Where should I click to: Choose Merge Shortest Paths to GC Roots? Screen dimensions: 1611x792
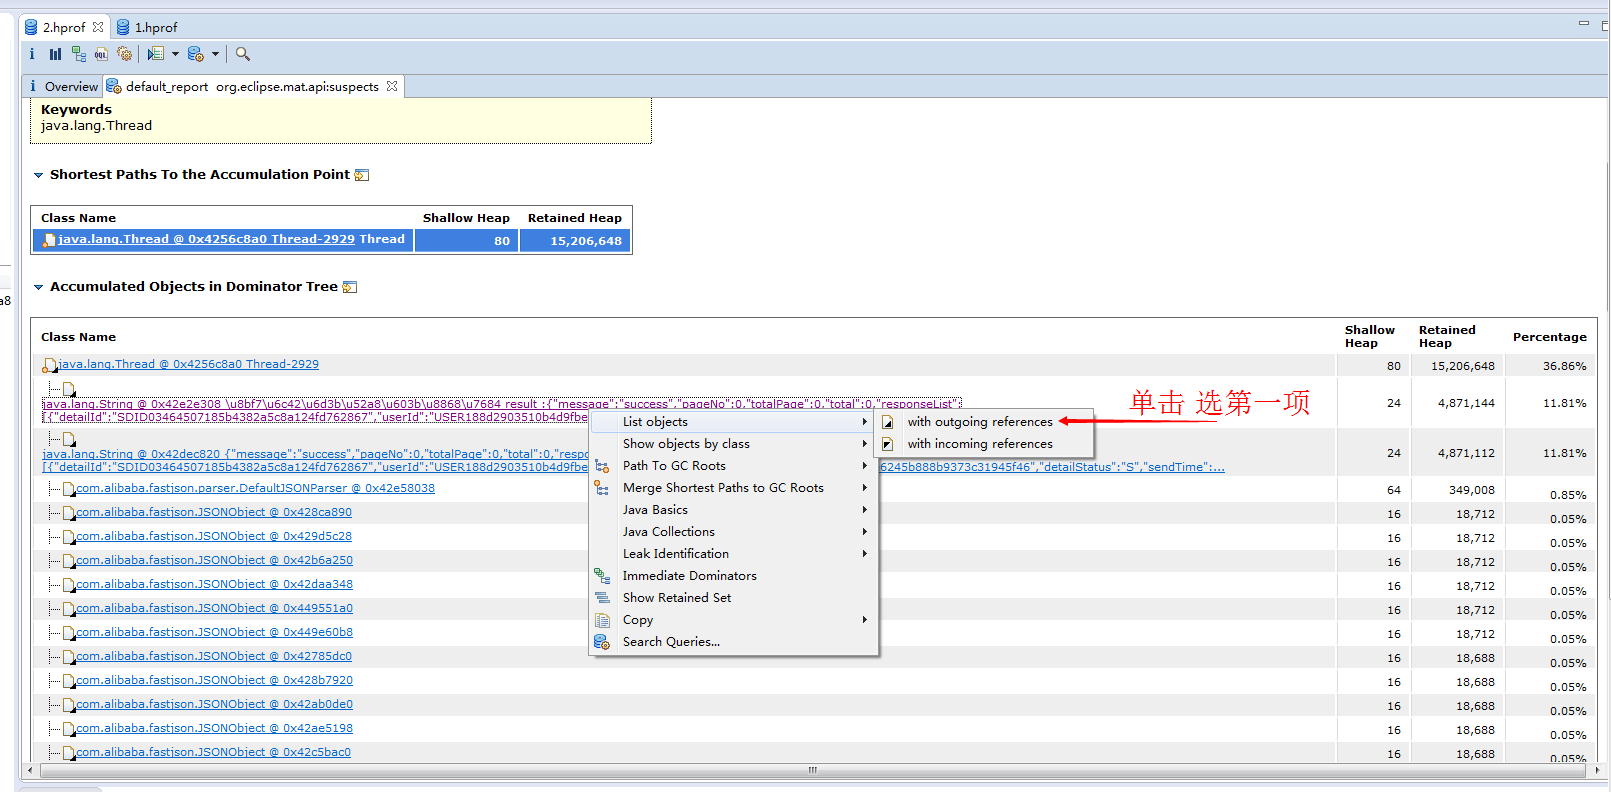(x=734, y=488)
